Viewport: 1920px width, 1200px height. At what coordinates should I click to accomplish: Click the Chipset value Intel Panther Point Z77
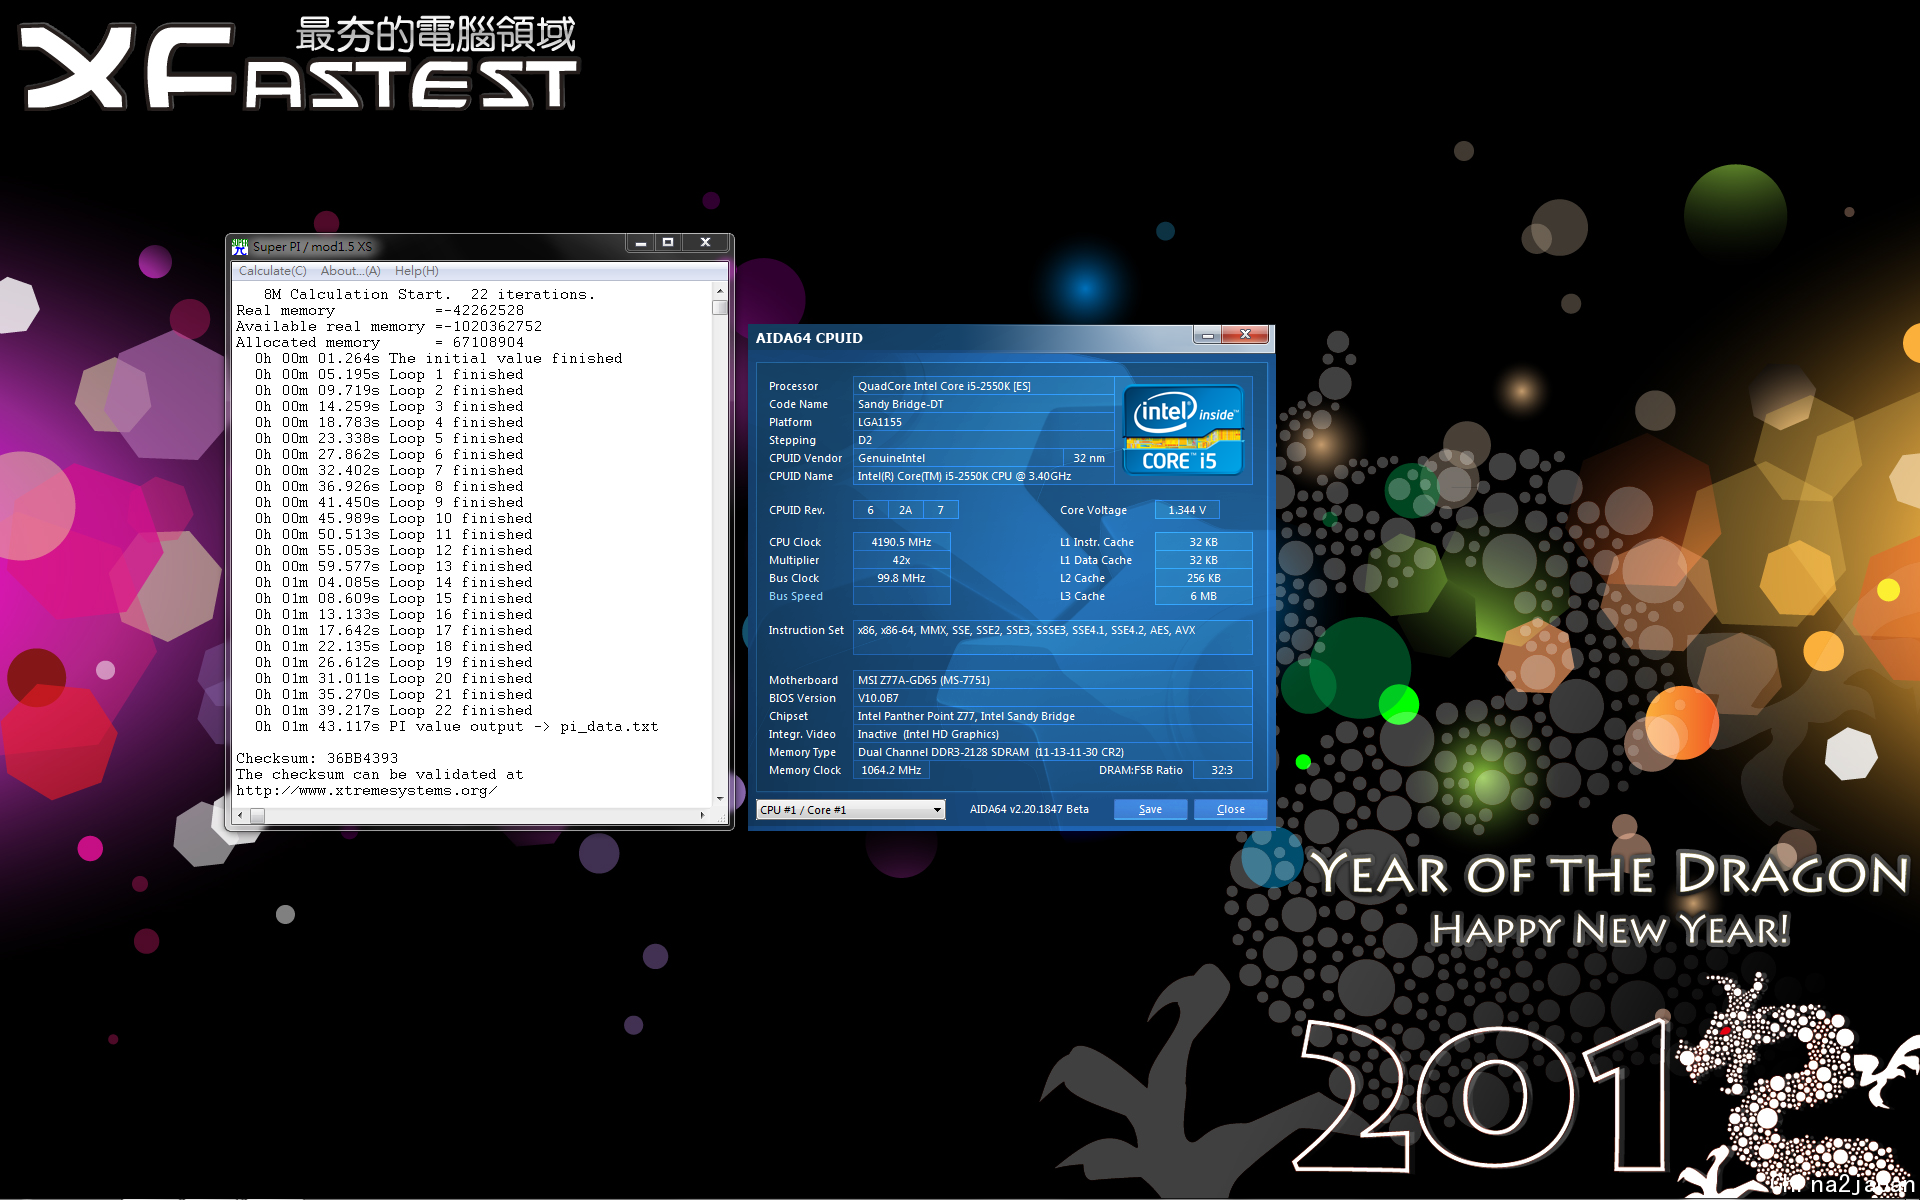tap(1052, 716)
